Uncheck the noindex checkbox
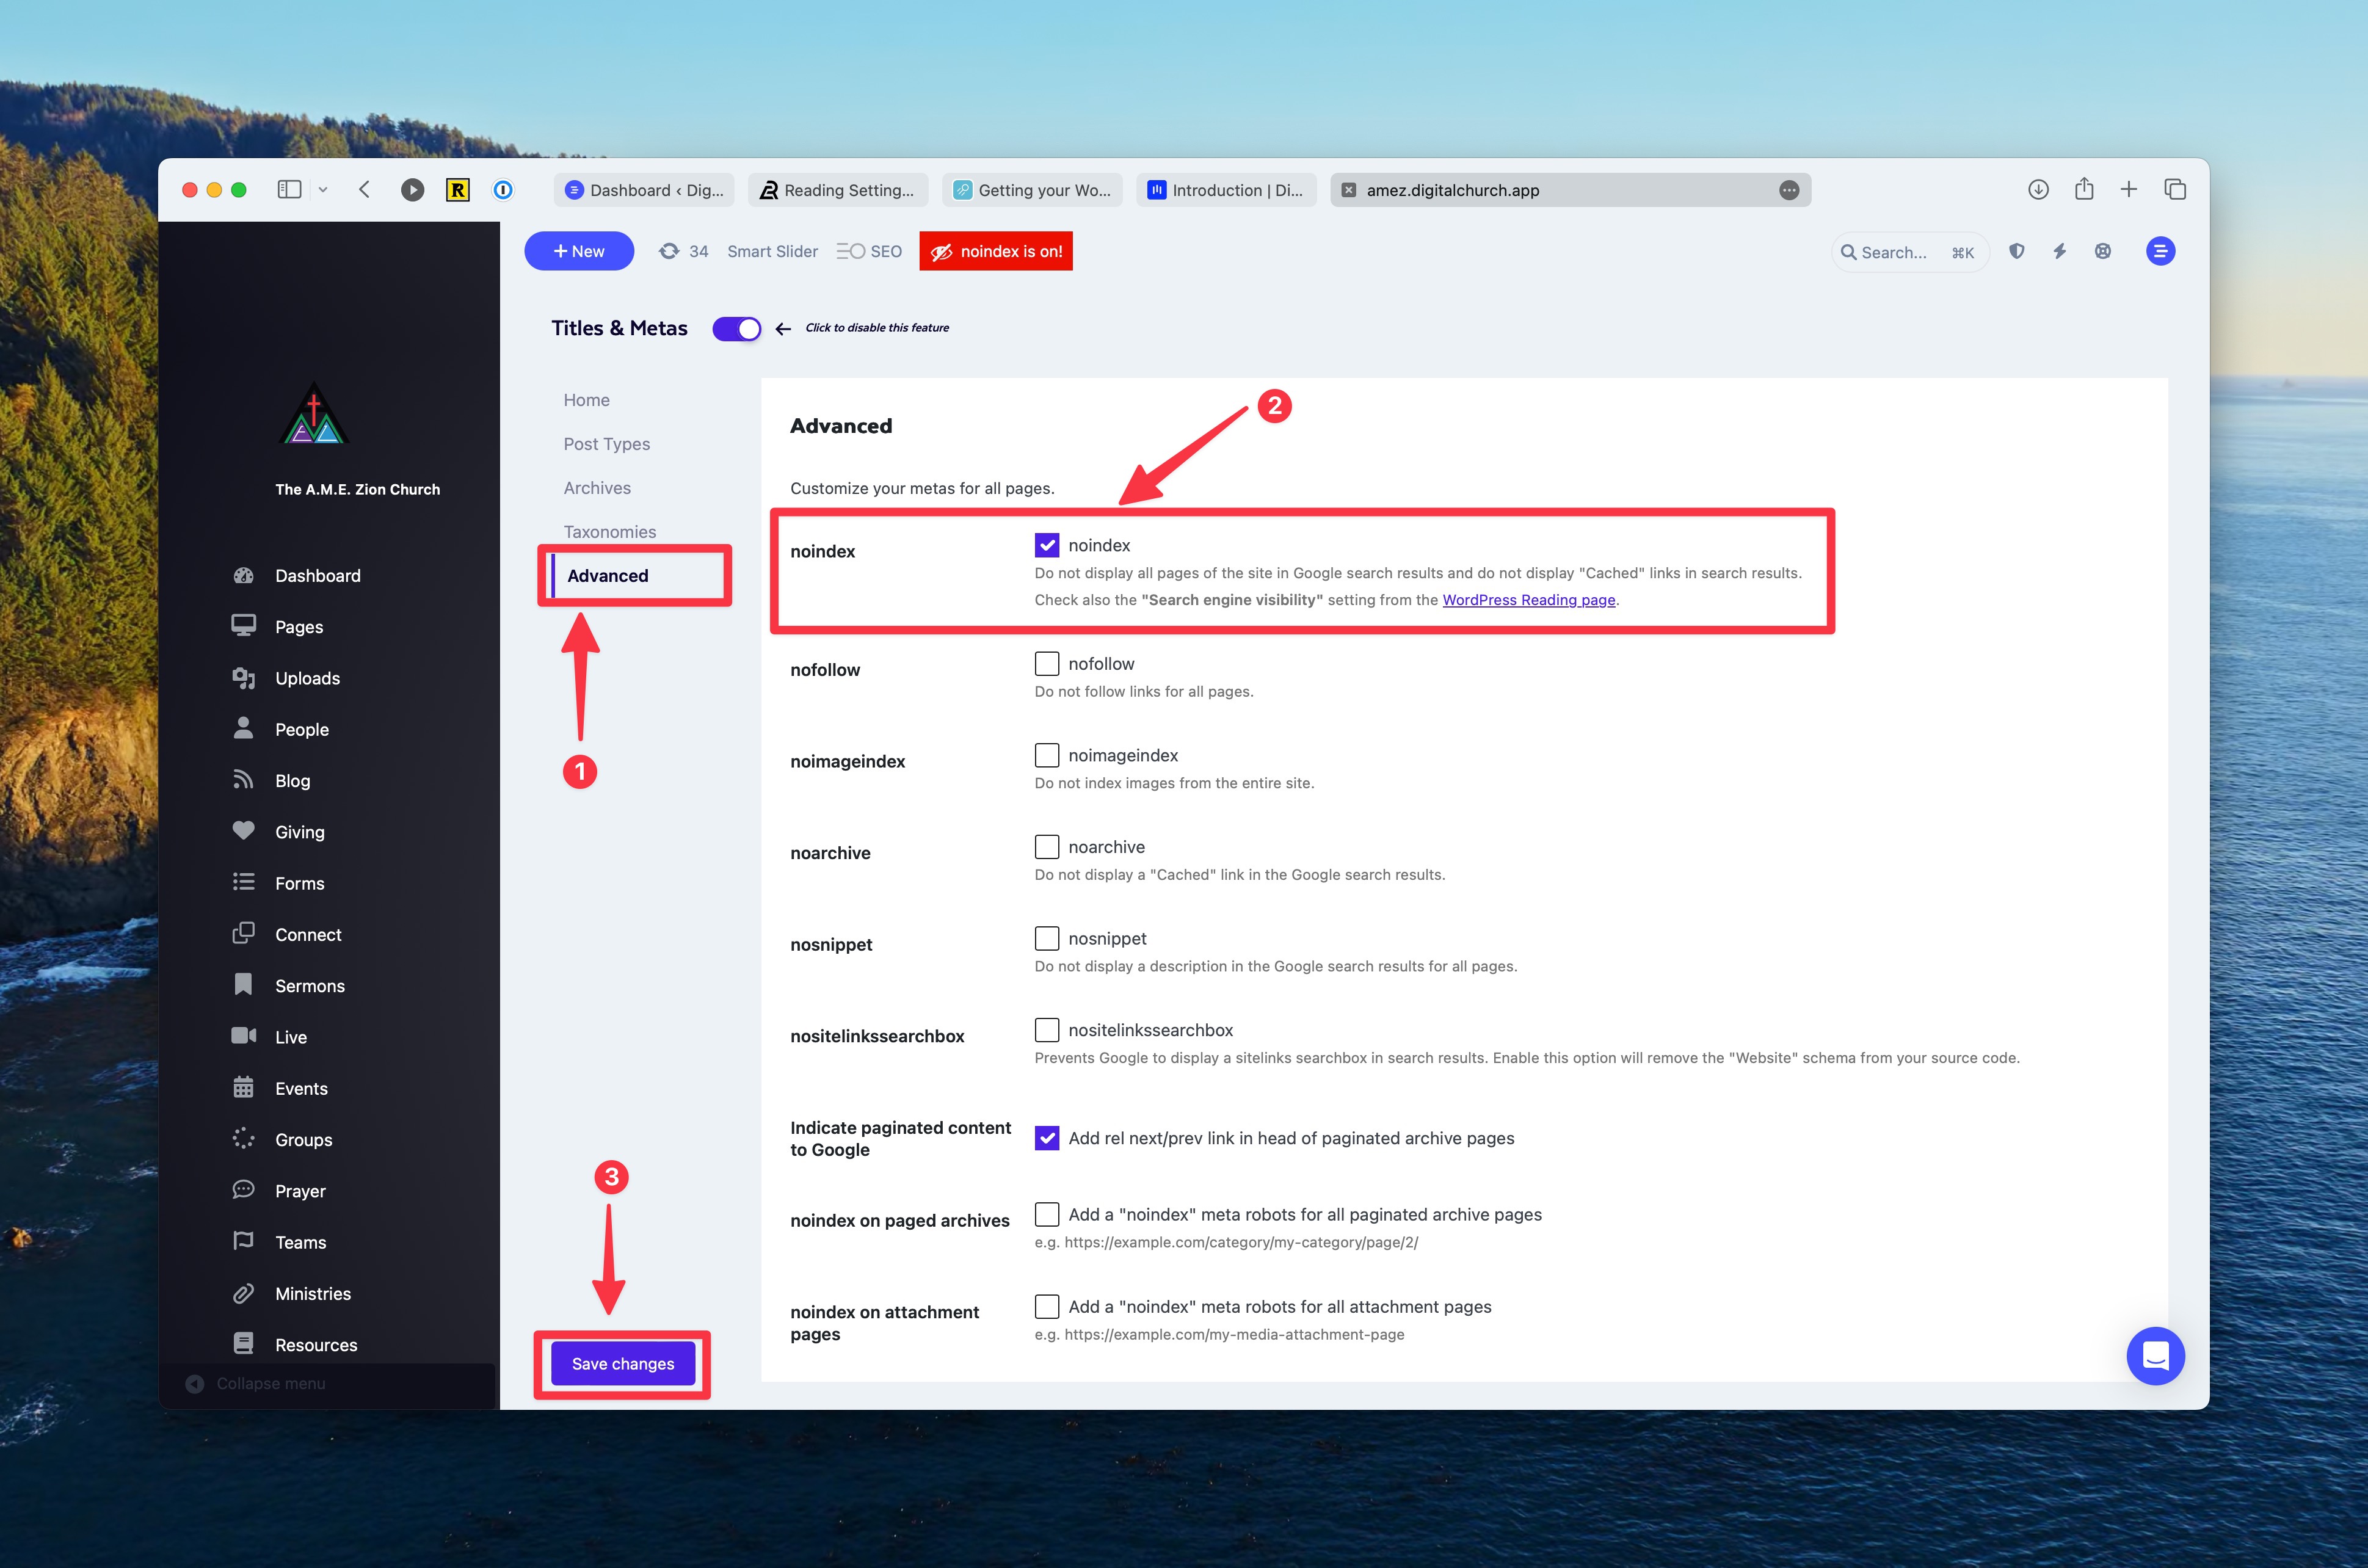Viewport: 2368px width, 1568px height. [1047, 545]
